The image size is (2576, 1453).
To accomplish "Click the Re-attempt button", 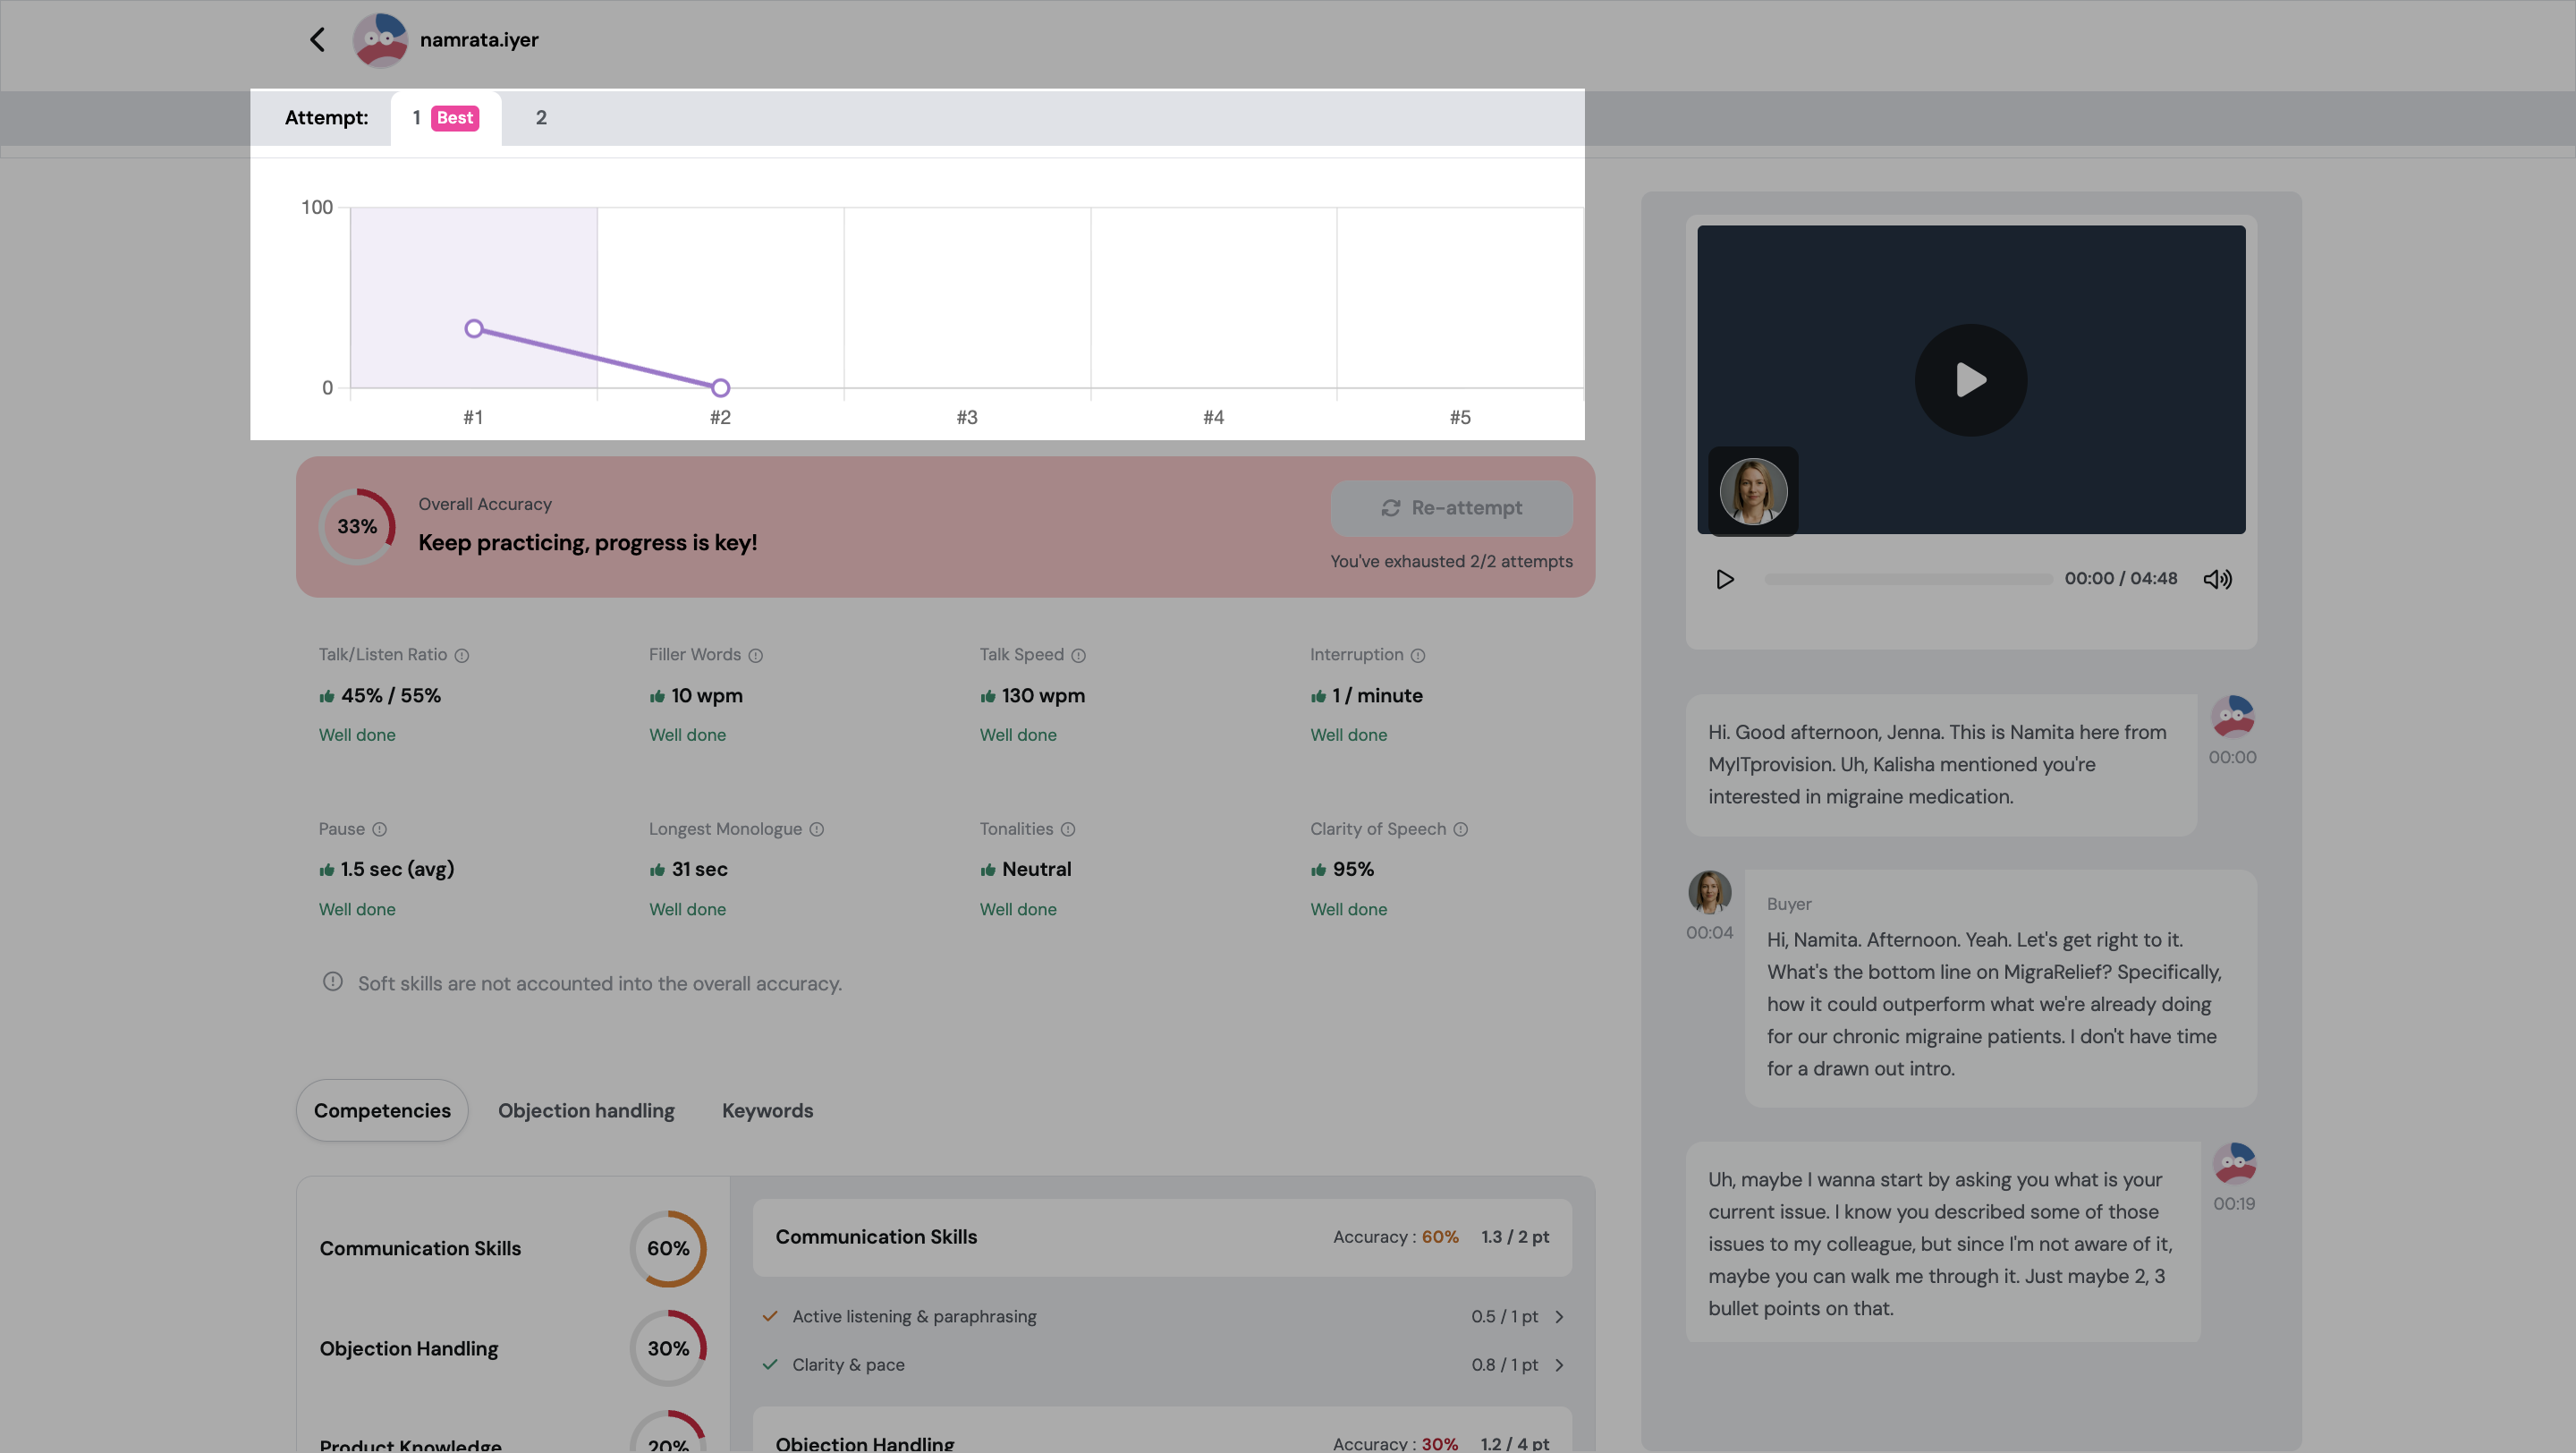I will coord(1451,508).
